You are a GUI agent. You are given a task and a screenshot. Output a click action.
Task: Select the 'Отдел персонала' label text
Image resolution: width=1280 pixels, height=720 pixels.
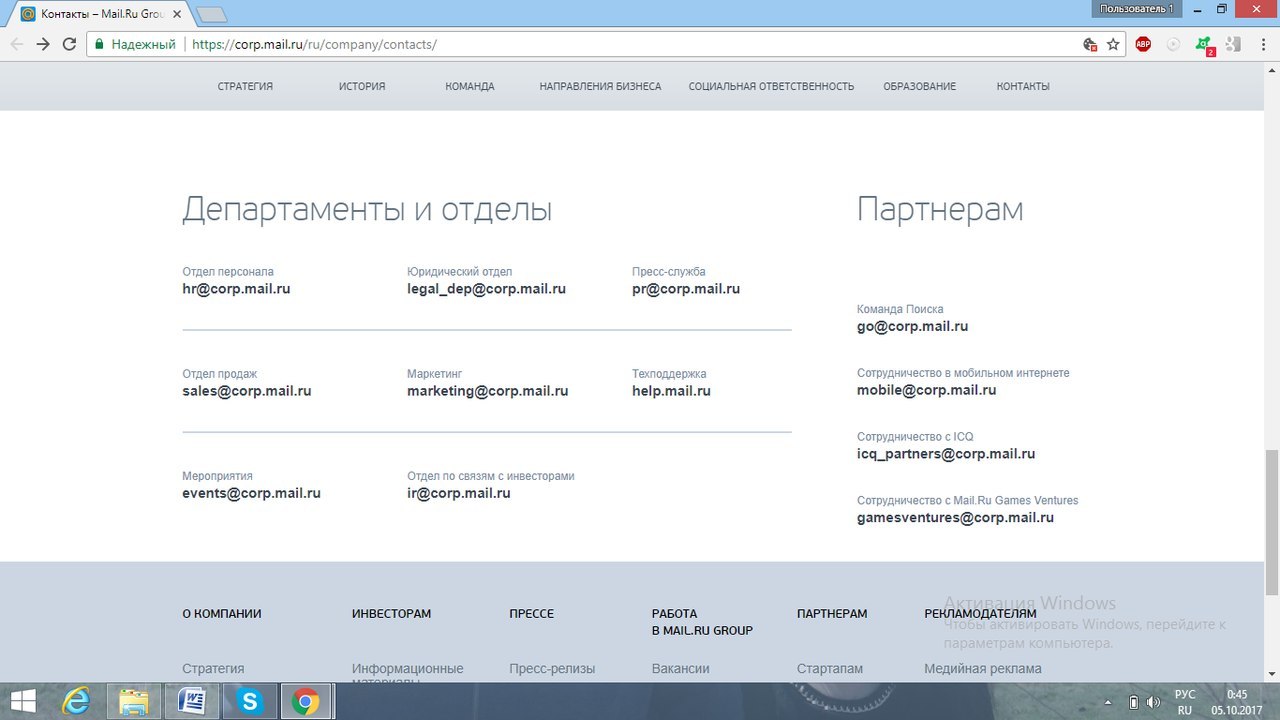pyautogui.click(x=228, y=272)
